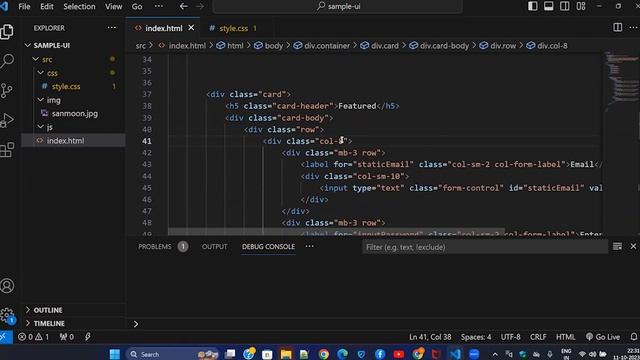This screenshot has height=360, width=640.
Task: Open the Go menu
Action: (137, 7)
